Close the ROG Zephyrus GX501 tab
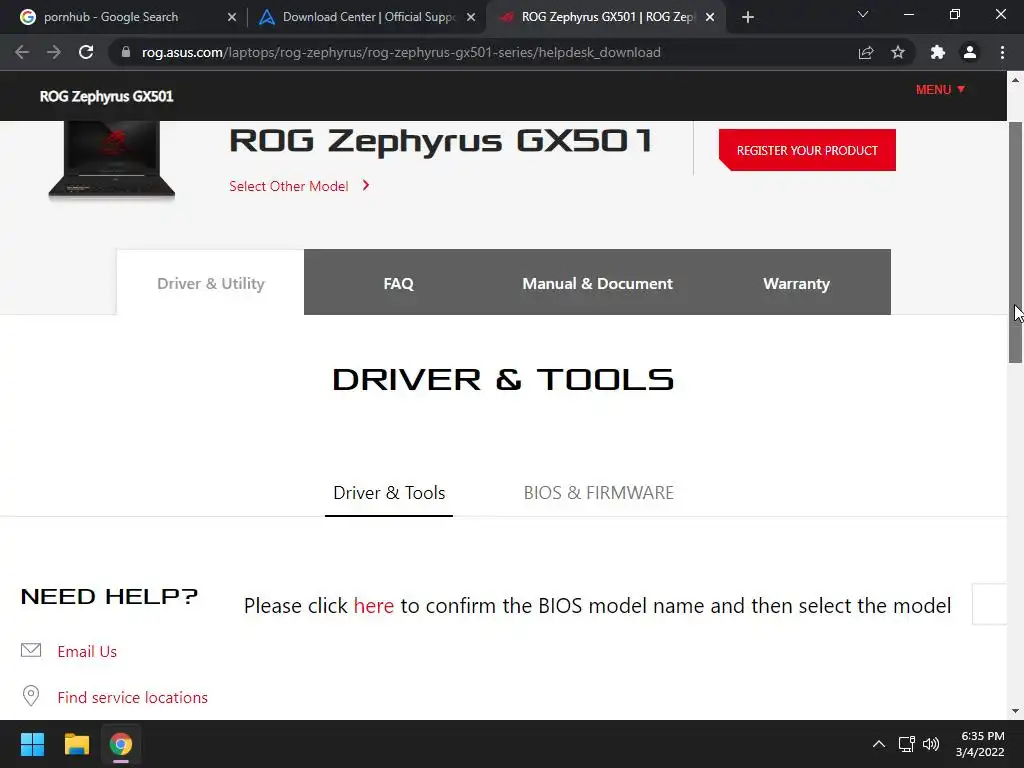 point(710,17)
